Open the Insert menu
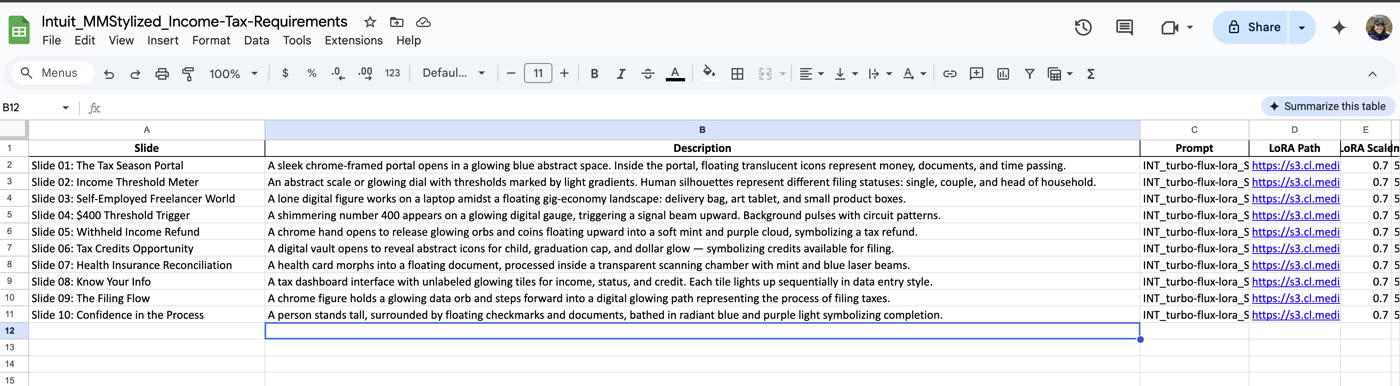This screenshot has width=1400, height=386. click(163, 41)
